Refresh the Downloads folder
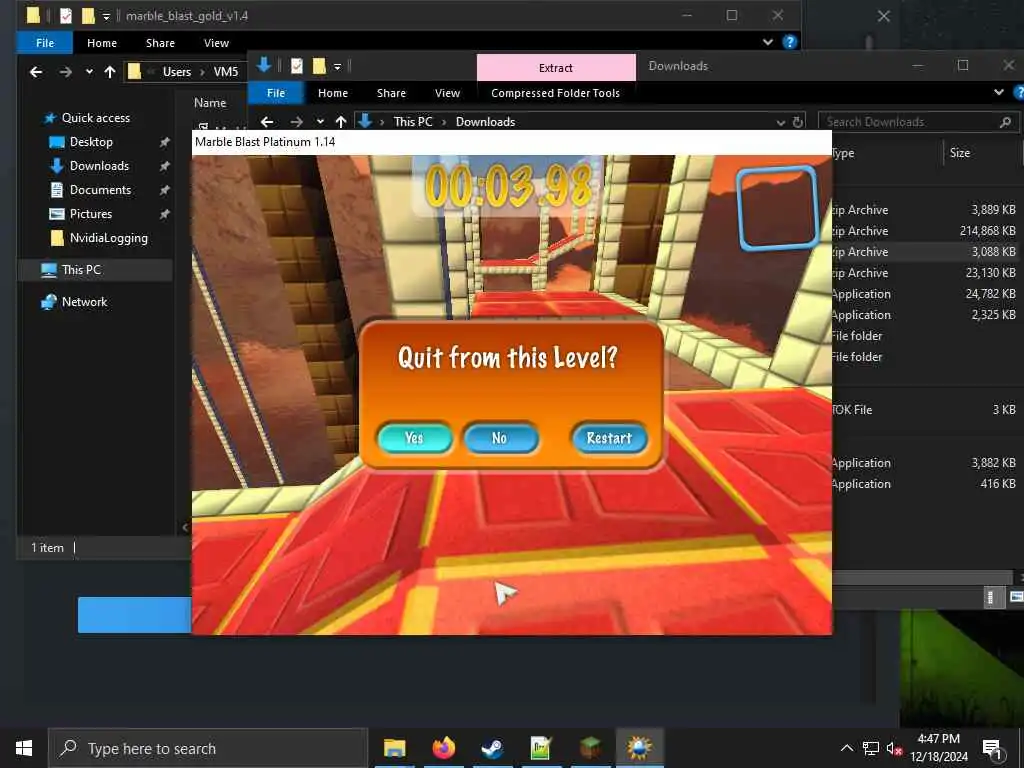This screenshot has width=1024, height=768. pos(797,122)
